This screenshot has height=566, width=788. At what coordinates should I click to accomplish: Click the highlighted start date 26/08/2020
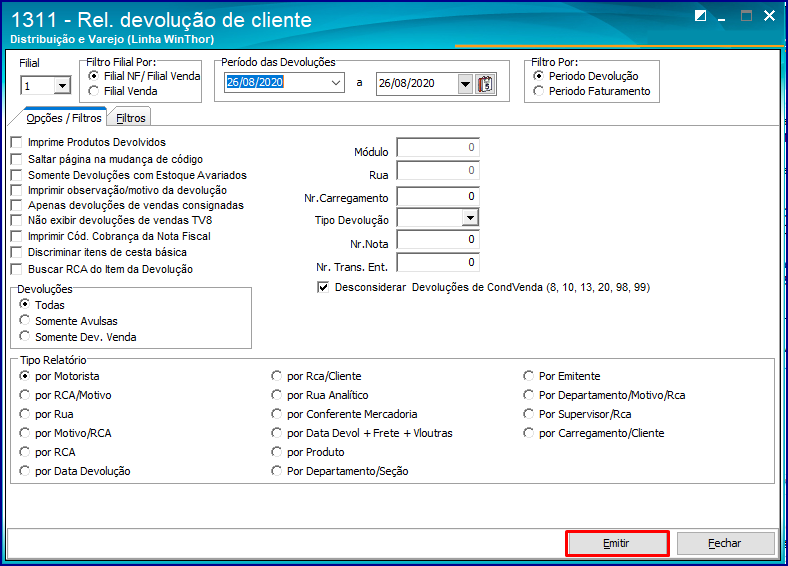tap(255, 82)
